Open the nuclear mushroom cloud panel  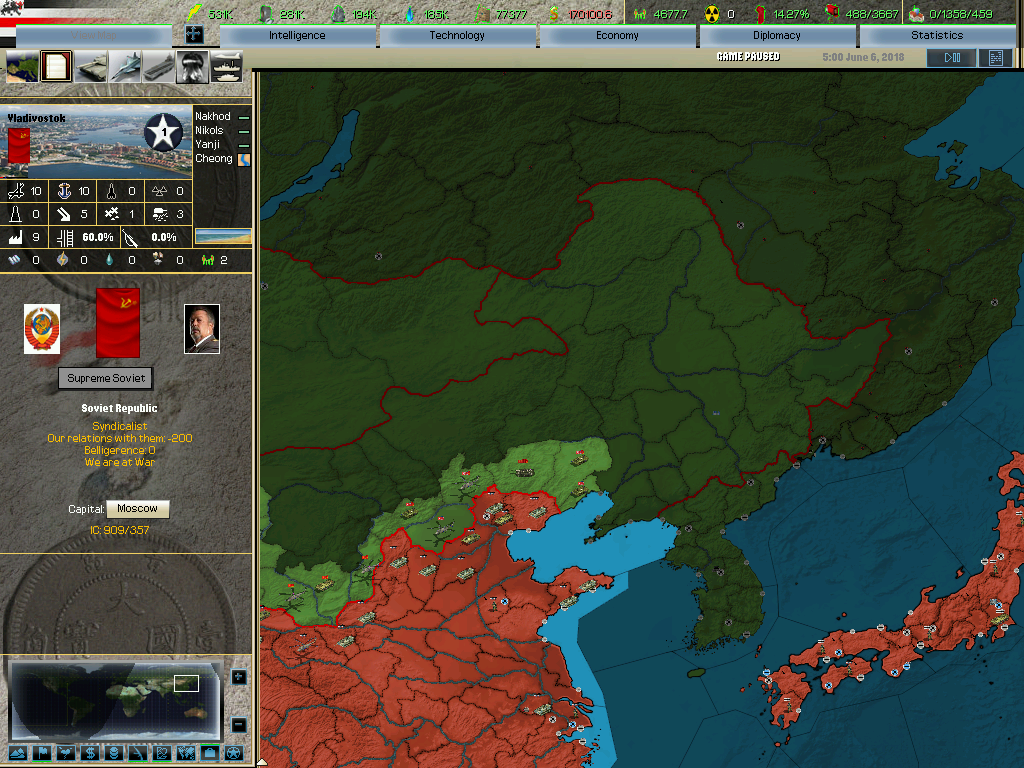click(192, 67)
